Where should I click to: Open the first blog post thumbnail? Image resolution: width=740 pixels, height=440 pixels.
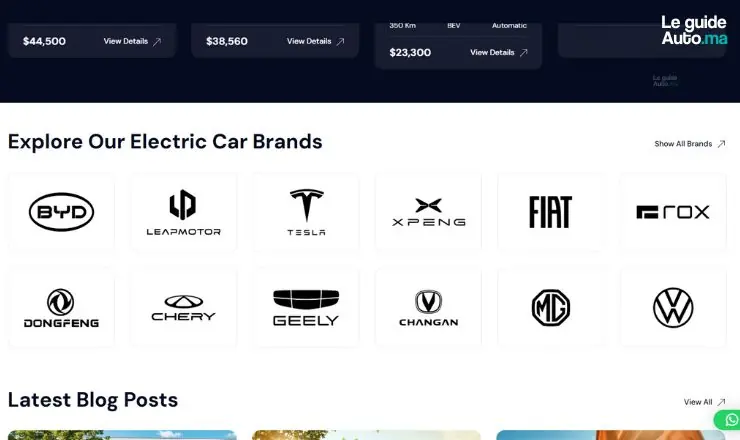(122, 435)
